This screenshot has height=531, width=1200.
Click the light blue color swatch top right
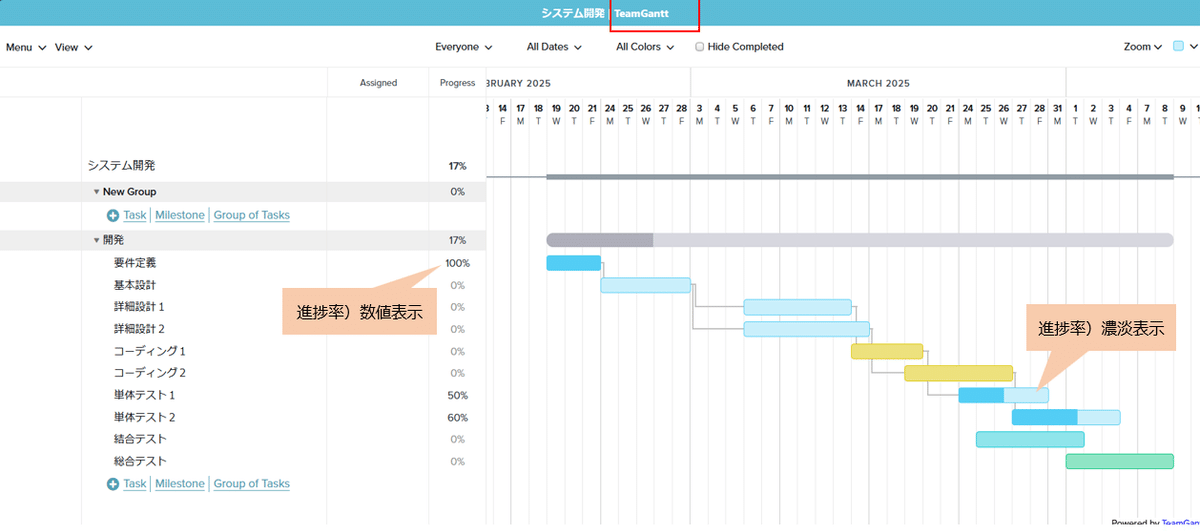point(1178,46)
